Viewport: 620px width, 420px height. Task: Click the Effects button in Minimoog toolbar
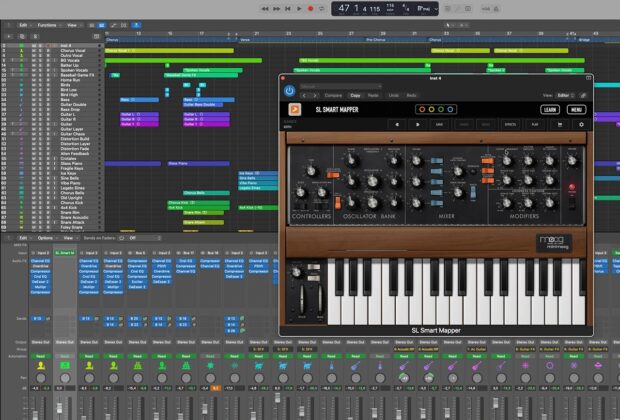(510, 124)
